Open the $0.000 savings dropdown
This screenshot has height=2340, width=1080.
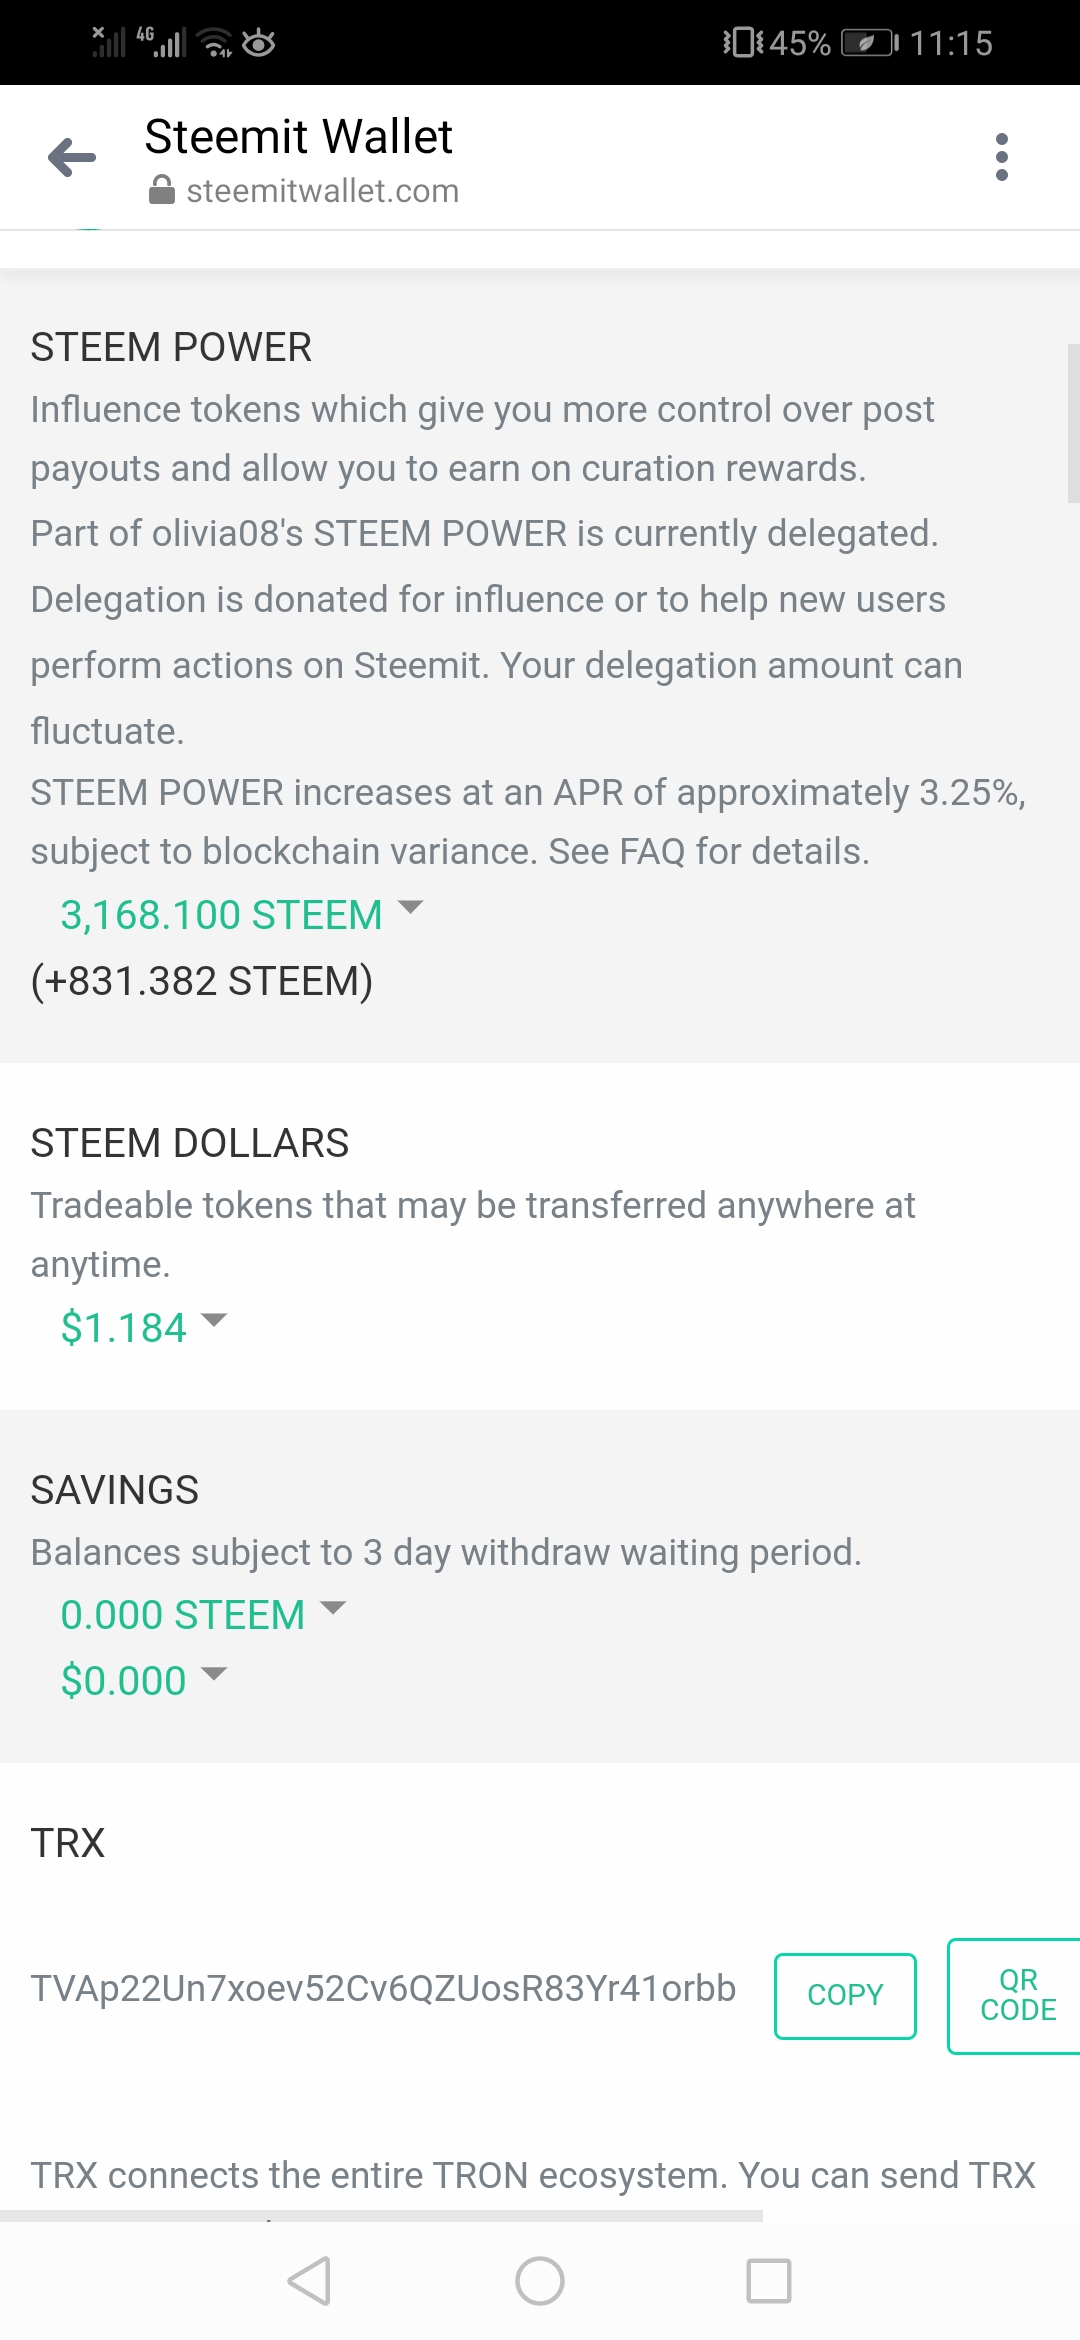coord(143,1680)
